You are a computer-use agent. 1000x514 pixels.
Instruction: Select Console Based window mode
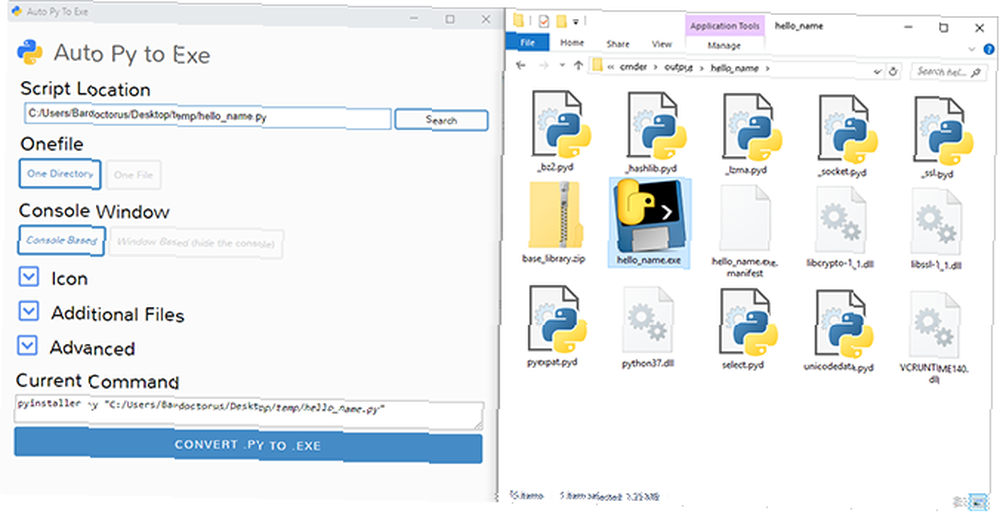(x=62, y=240)
